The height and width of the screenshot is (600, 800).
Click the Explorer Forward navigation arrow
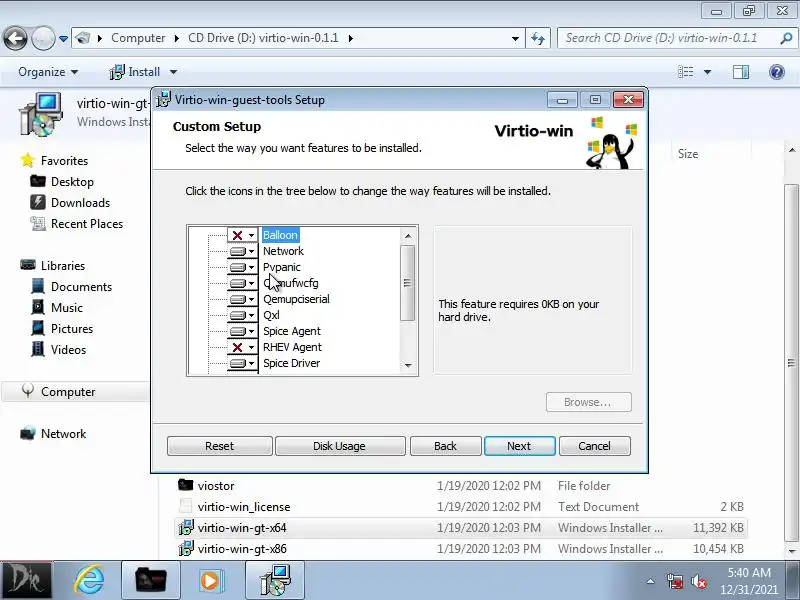pyautogui.click(x=43, y=38)
